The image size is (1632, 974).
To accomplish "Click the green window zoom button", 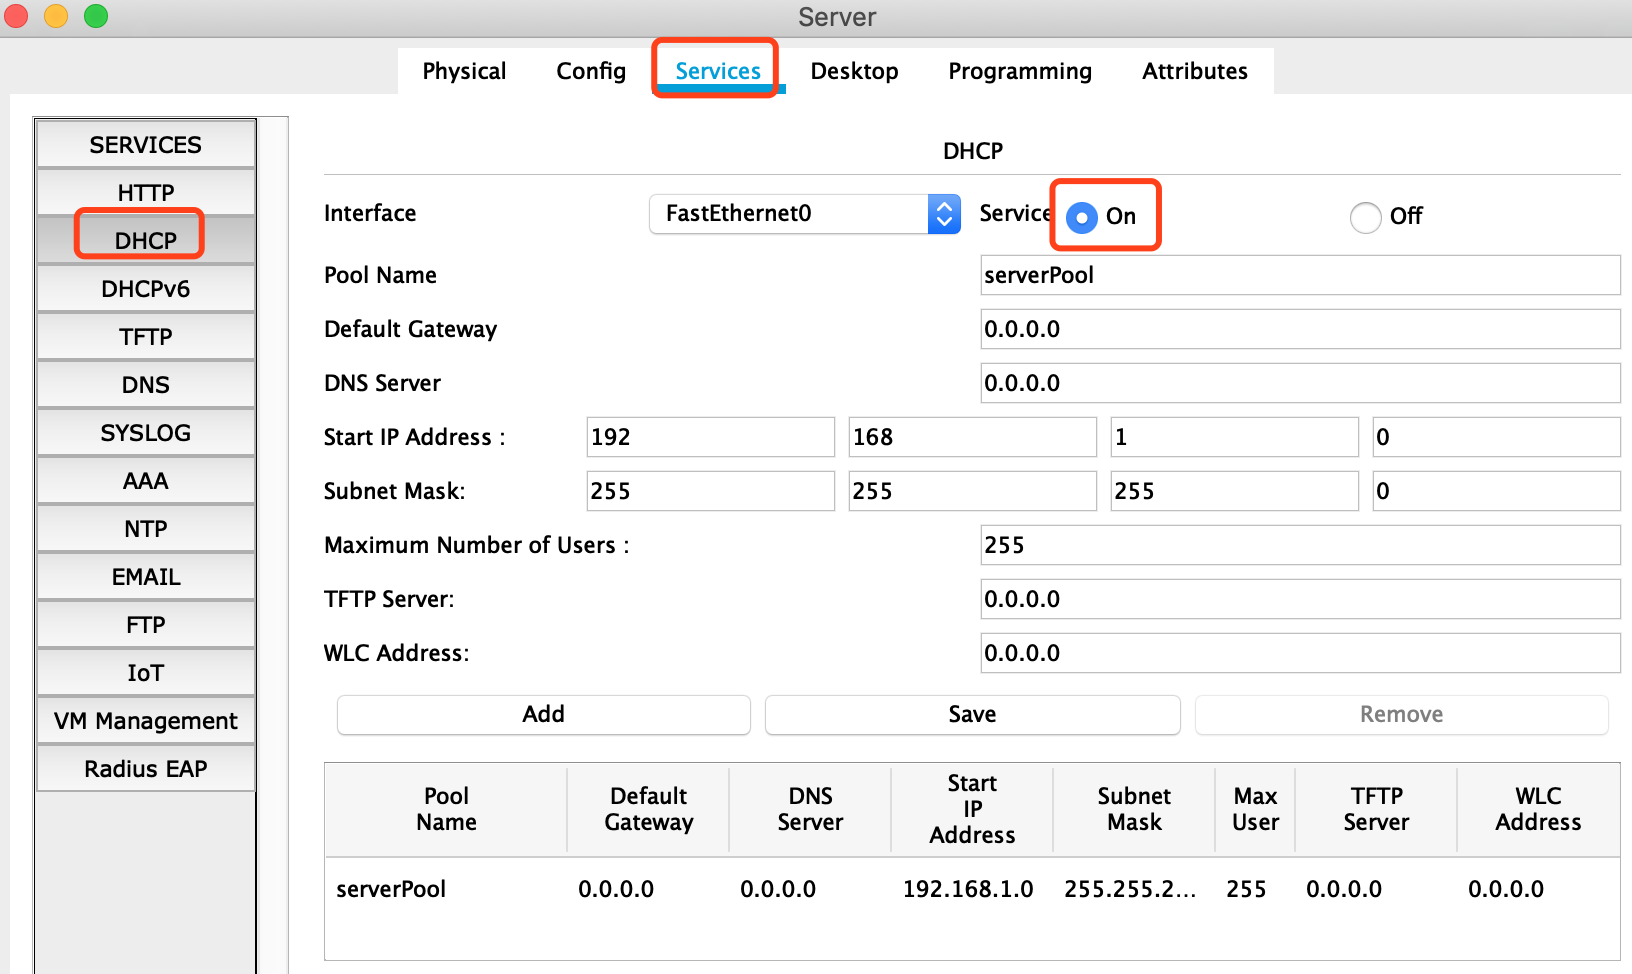I will [96, 16].
